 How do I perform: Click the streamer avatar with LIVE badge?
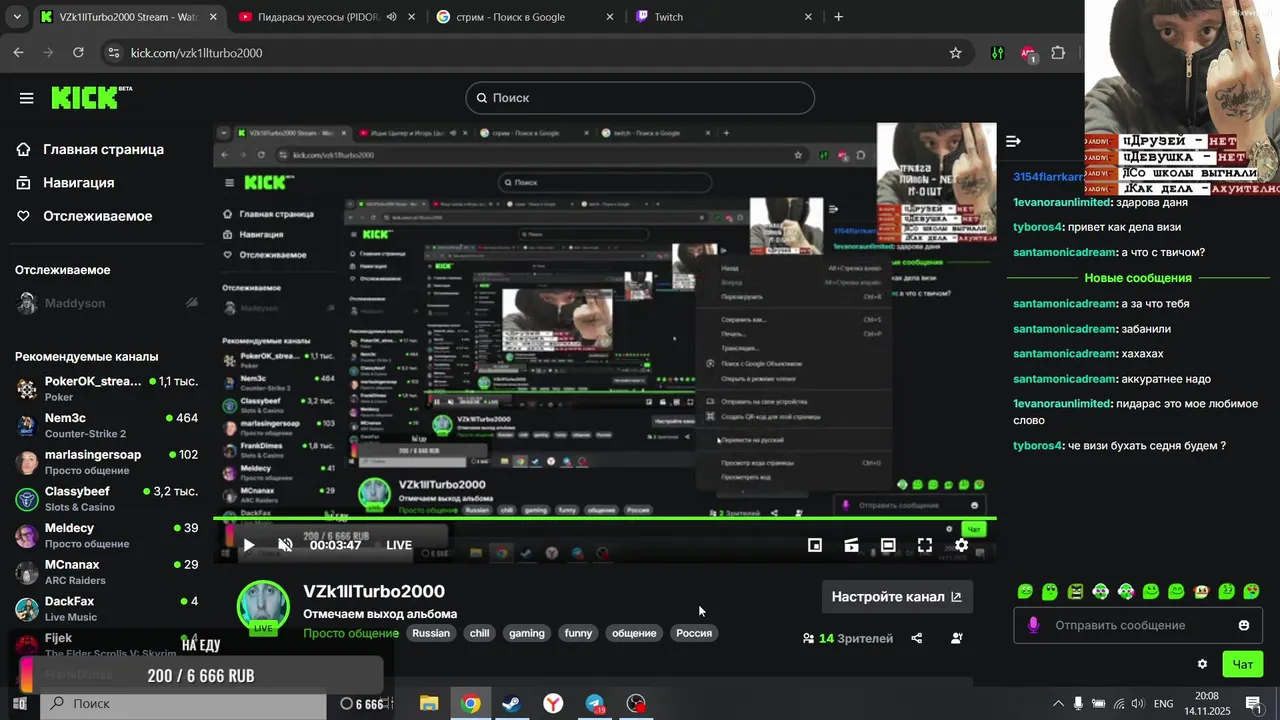[263, 607]
